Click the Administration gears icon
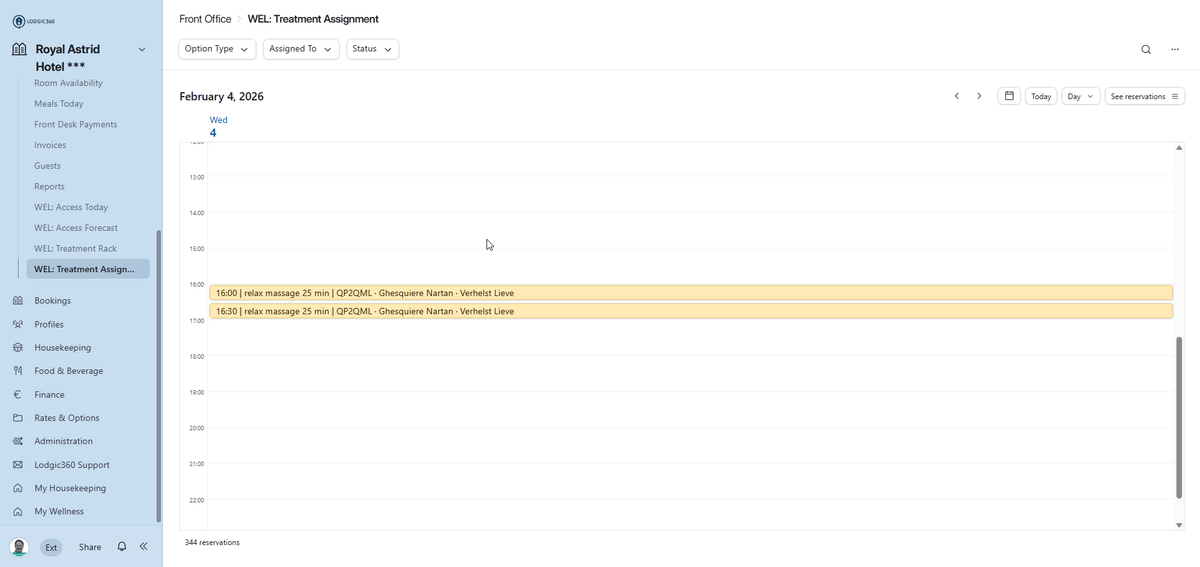The image size is (1200, 567). (18, 441)
